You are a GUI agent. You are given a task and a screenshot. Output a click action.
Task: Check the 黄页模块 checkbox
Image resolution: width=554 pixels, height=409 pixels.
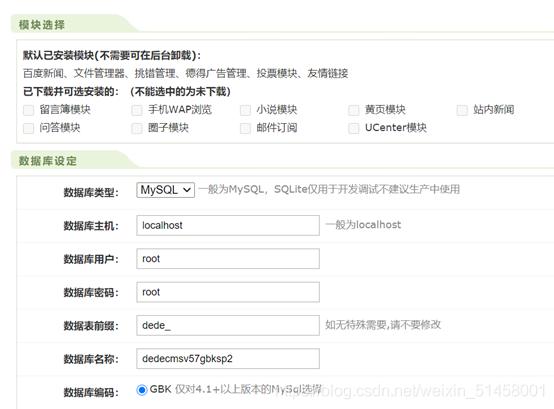click(x=354, y=111)
